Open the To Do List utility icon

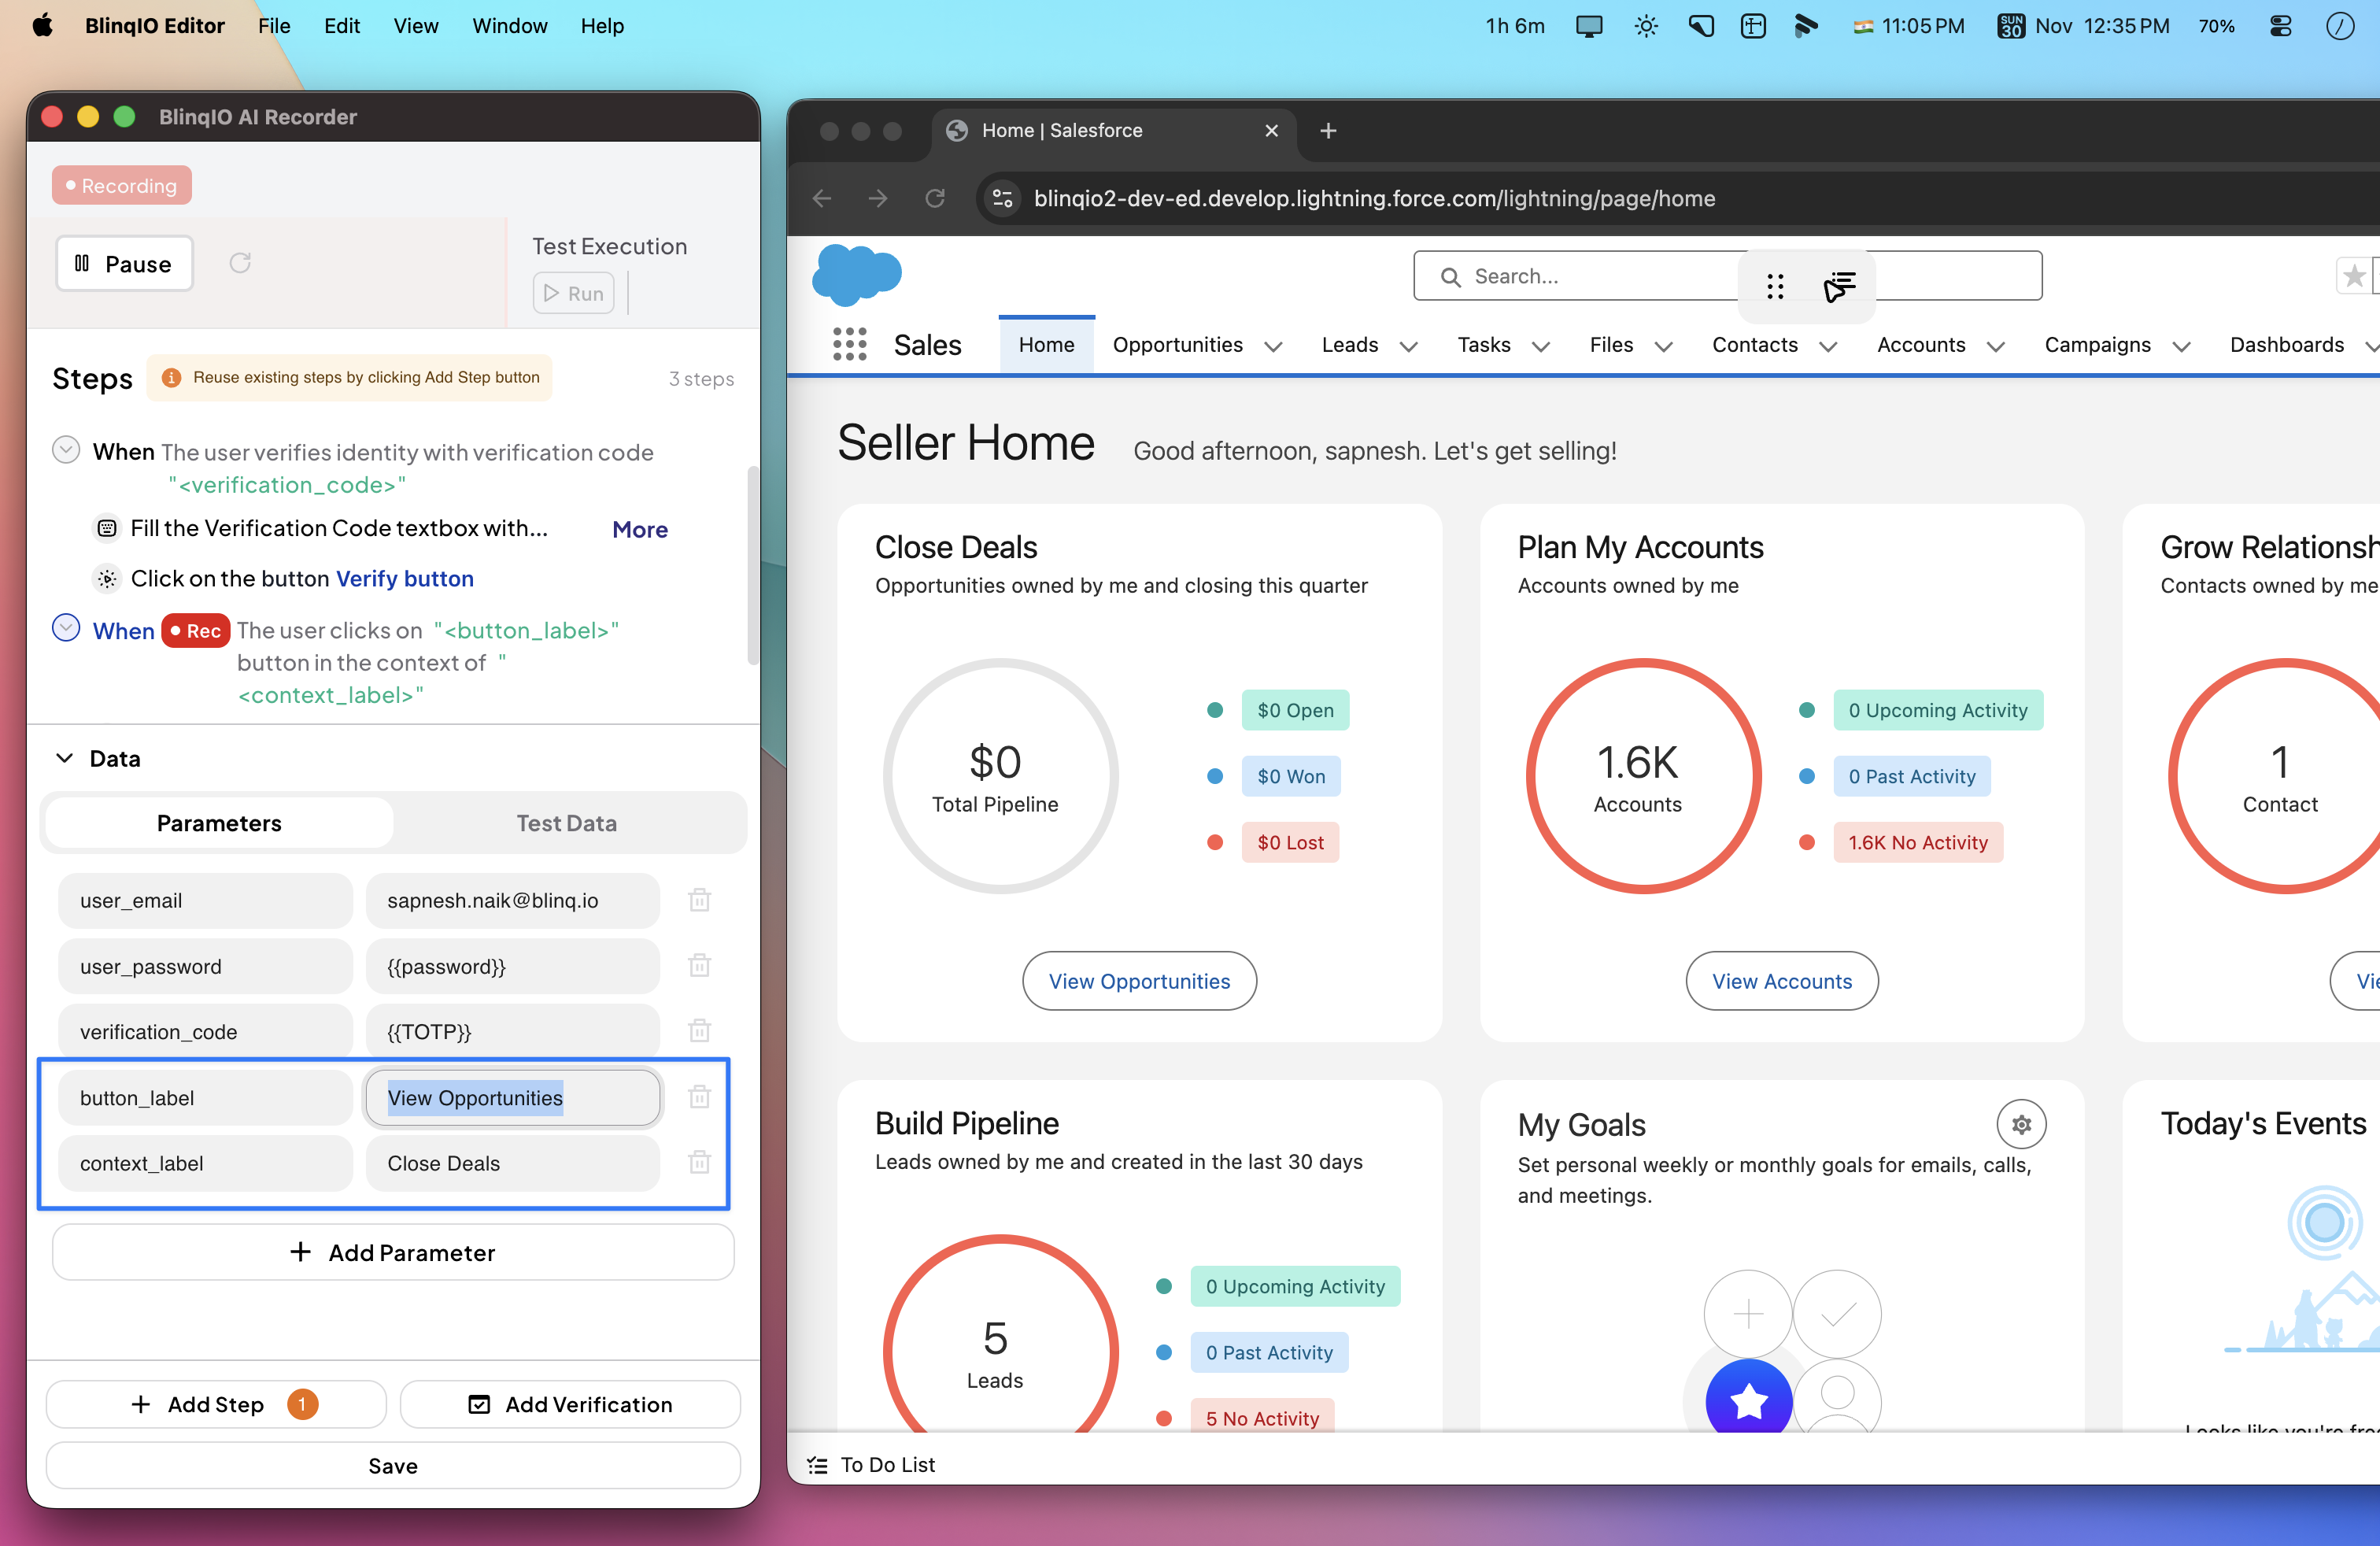pos(817,1465)
